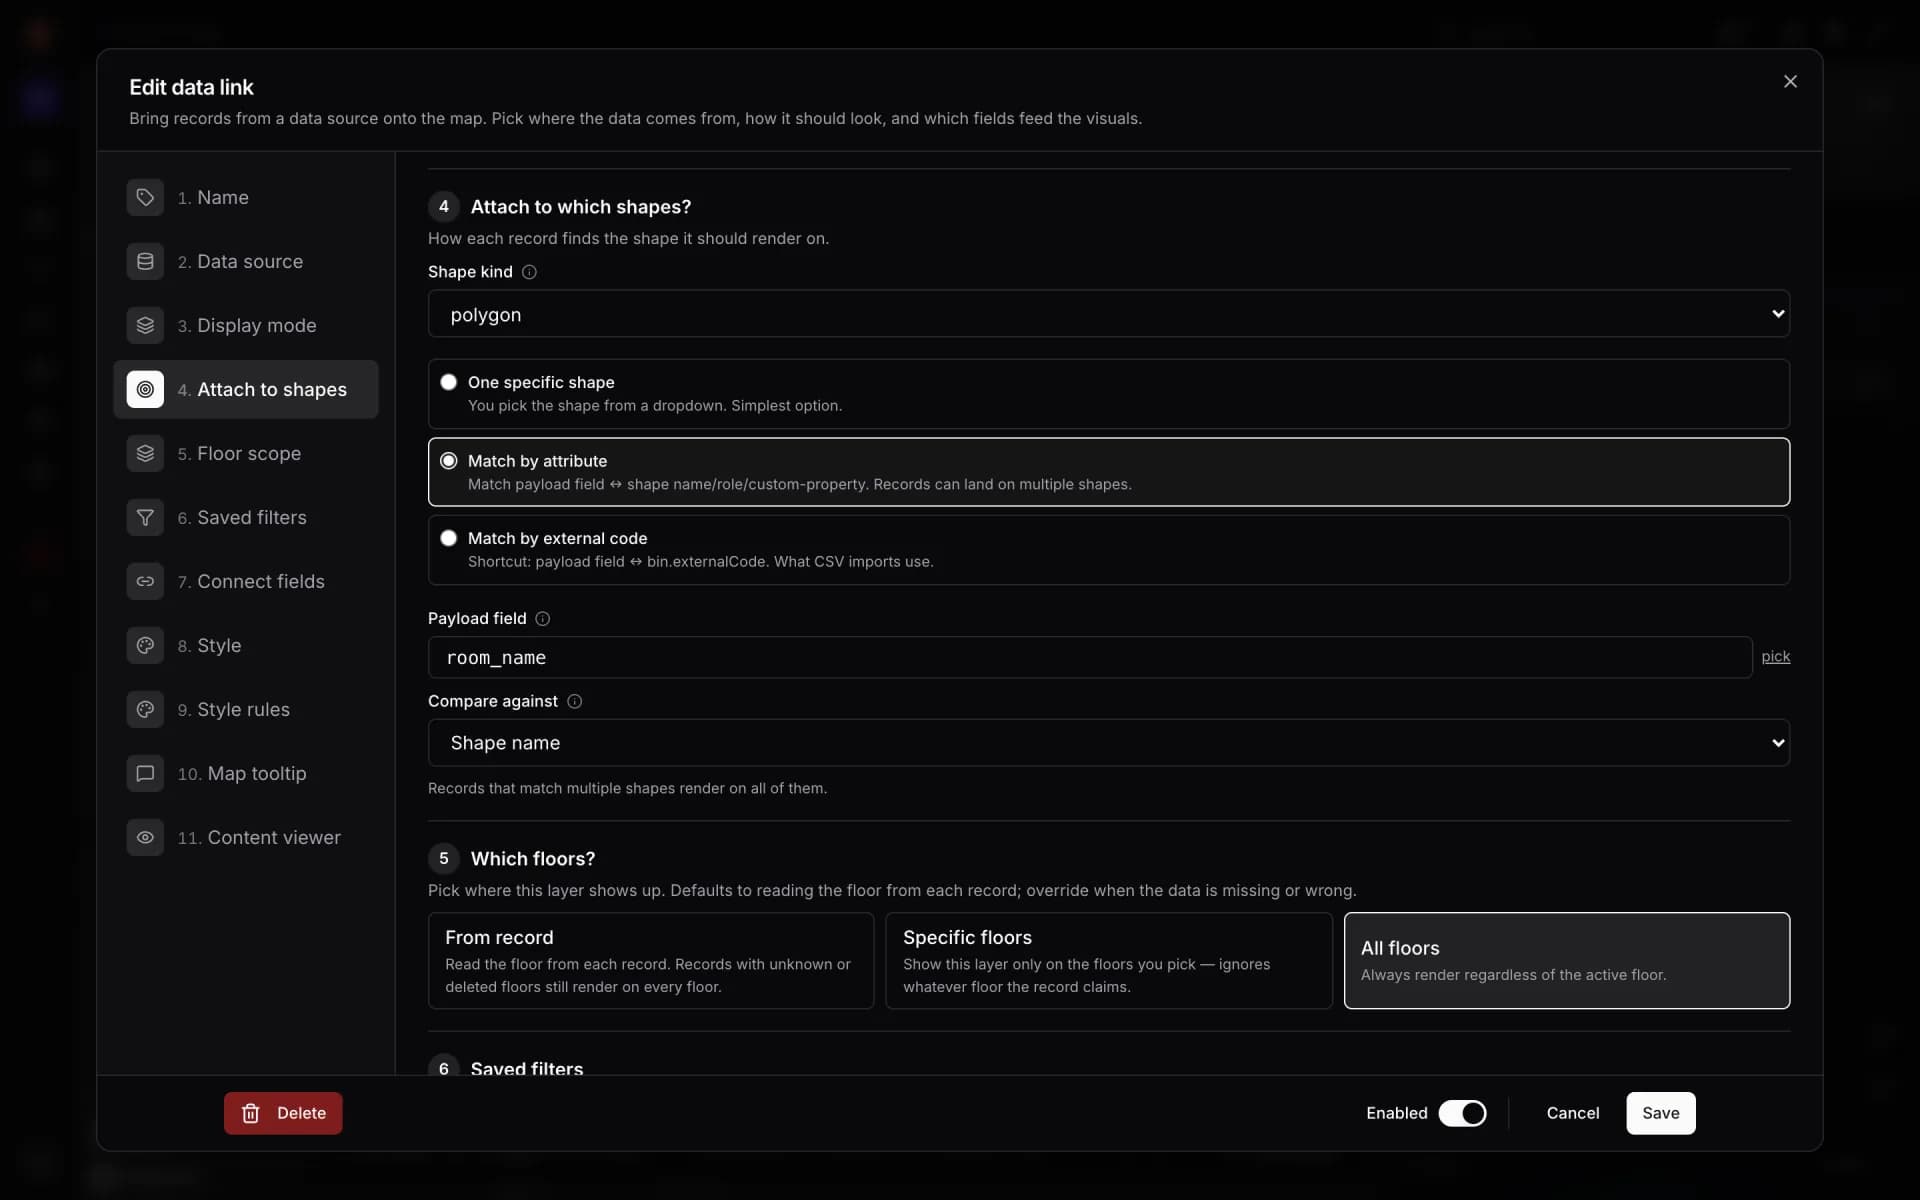Click the database icon for Data source

click(145, 261)
